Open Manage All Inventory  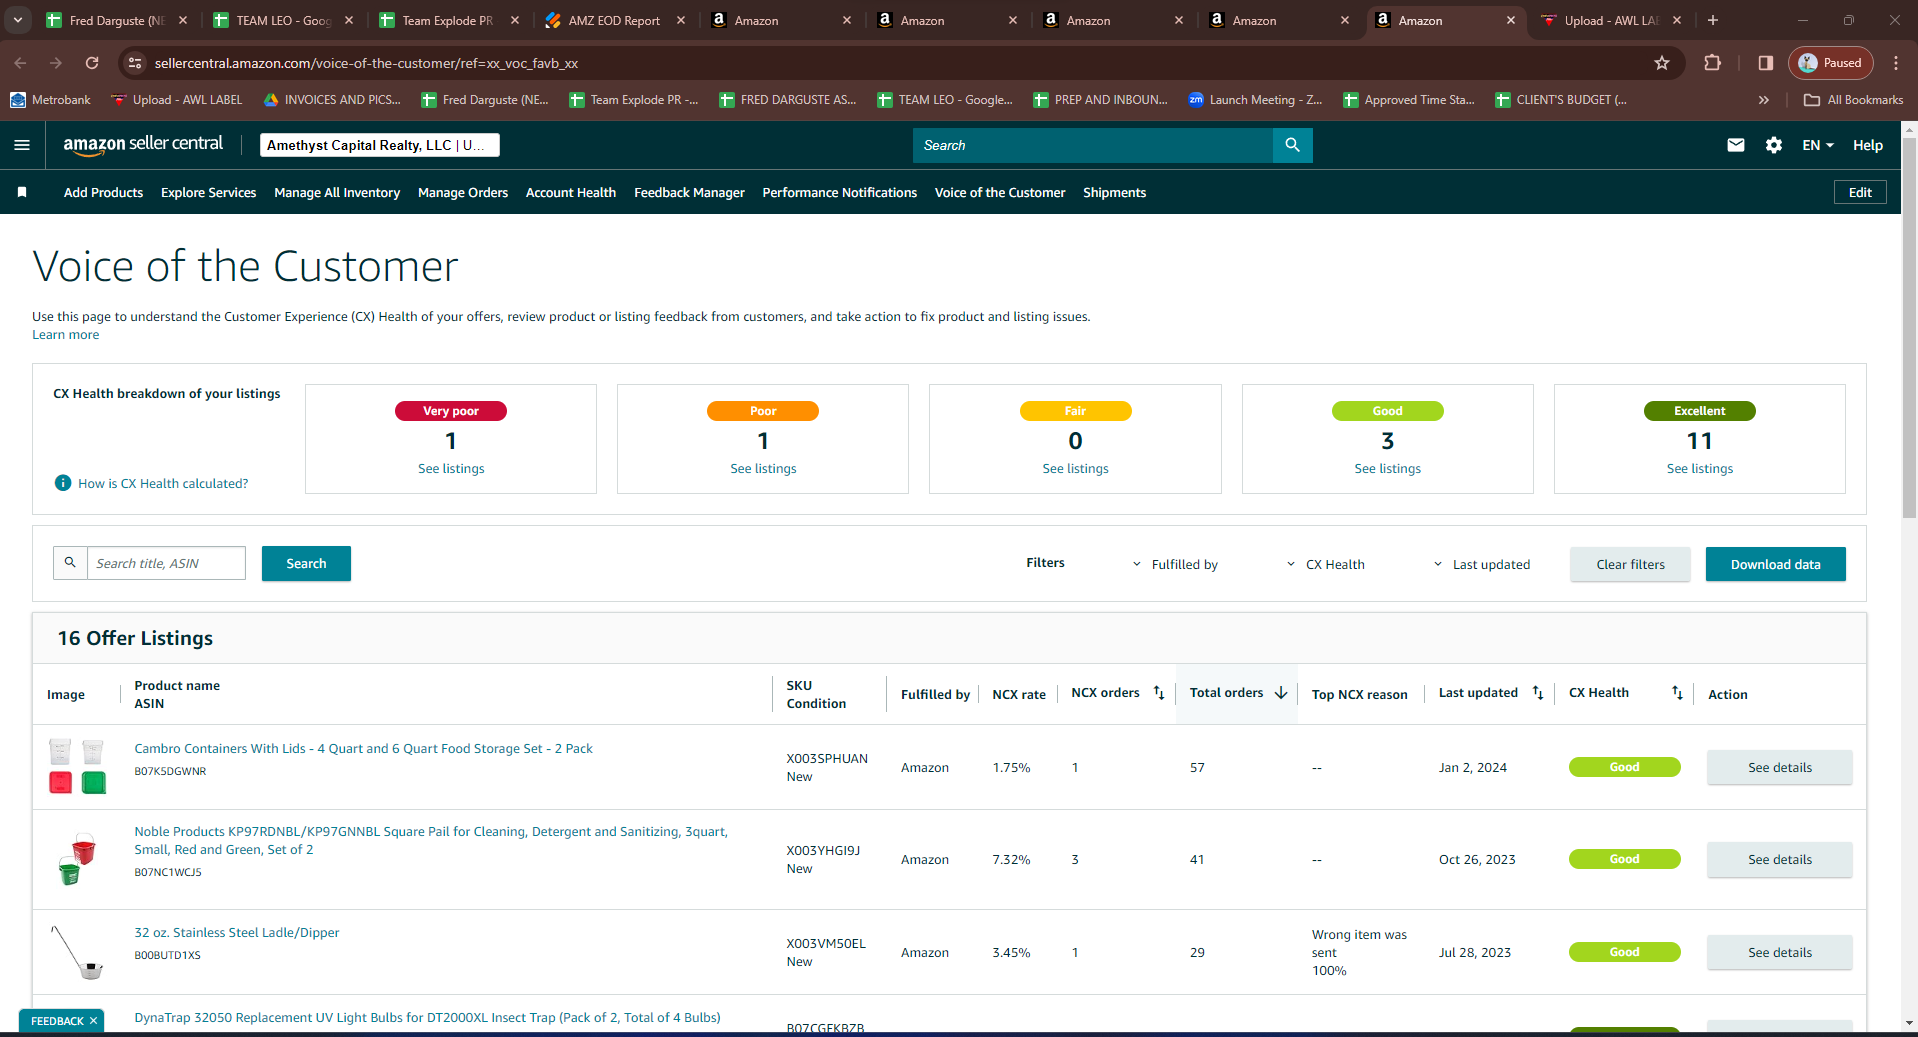pyautogui.click(x=337, y=192)
